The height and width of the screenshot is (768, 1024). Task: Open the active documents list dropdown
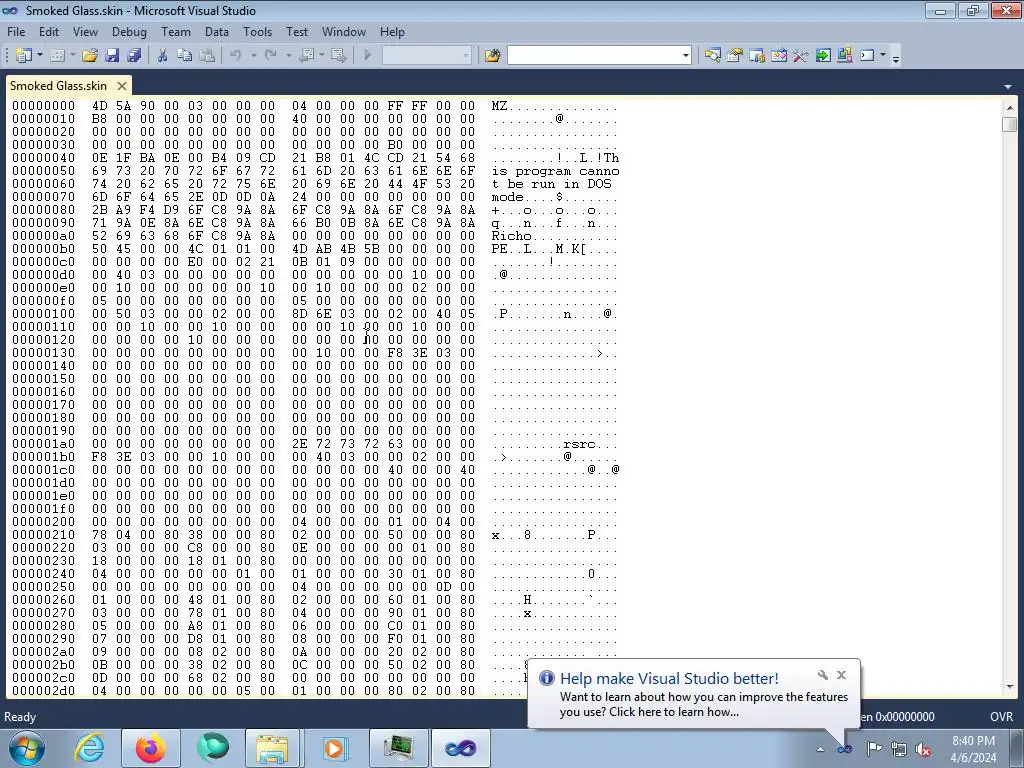[x=1008, y=86]
